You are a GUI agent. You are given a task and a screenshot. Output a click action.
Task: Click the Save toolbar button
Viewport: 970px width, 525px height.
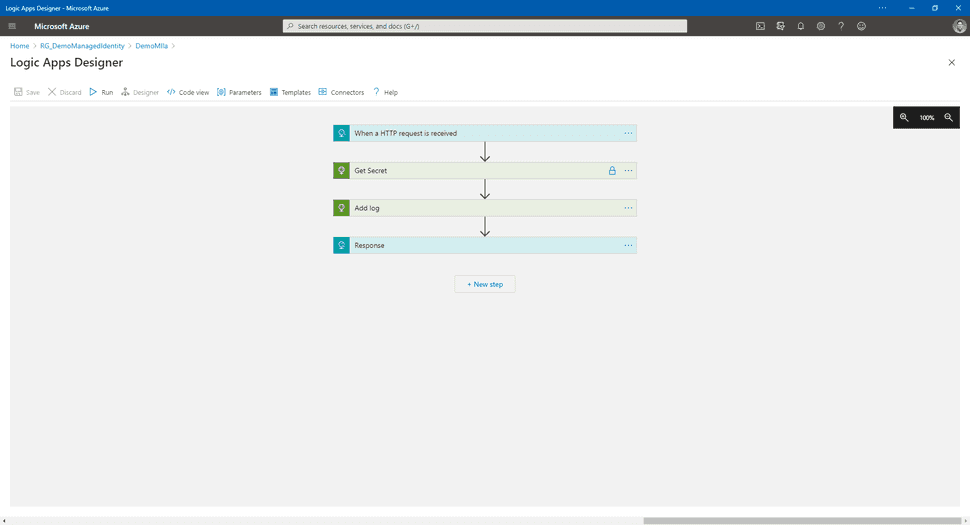[27, 92]
